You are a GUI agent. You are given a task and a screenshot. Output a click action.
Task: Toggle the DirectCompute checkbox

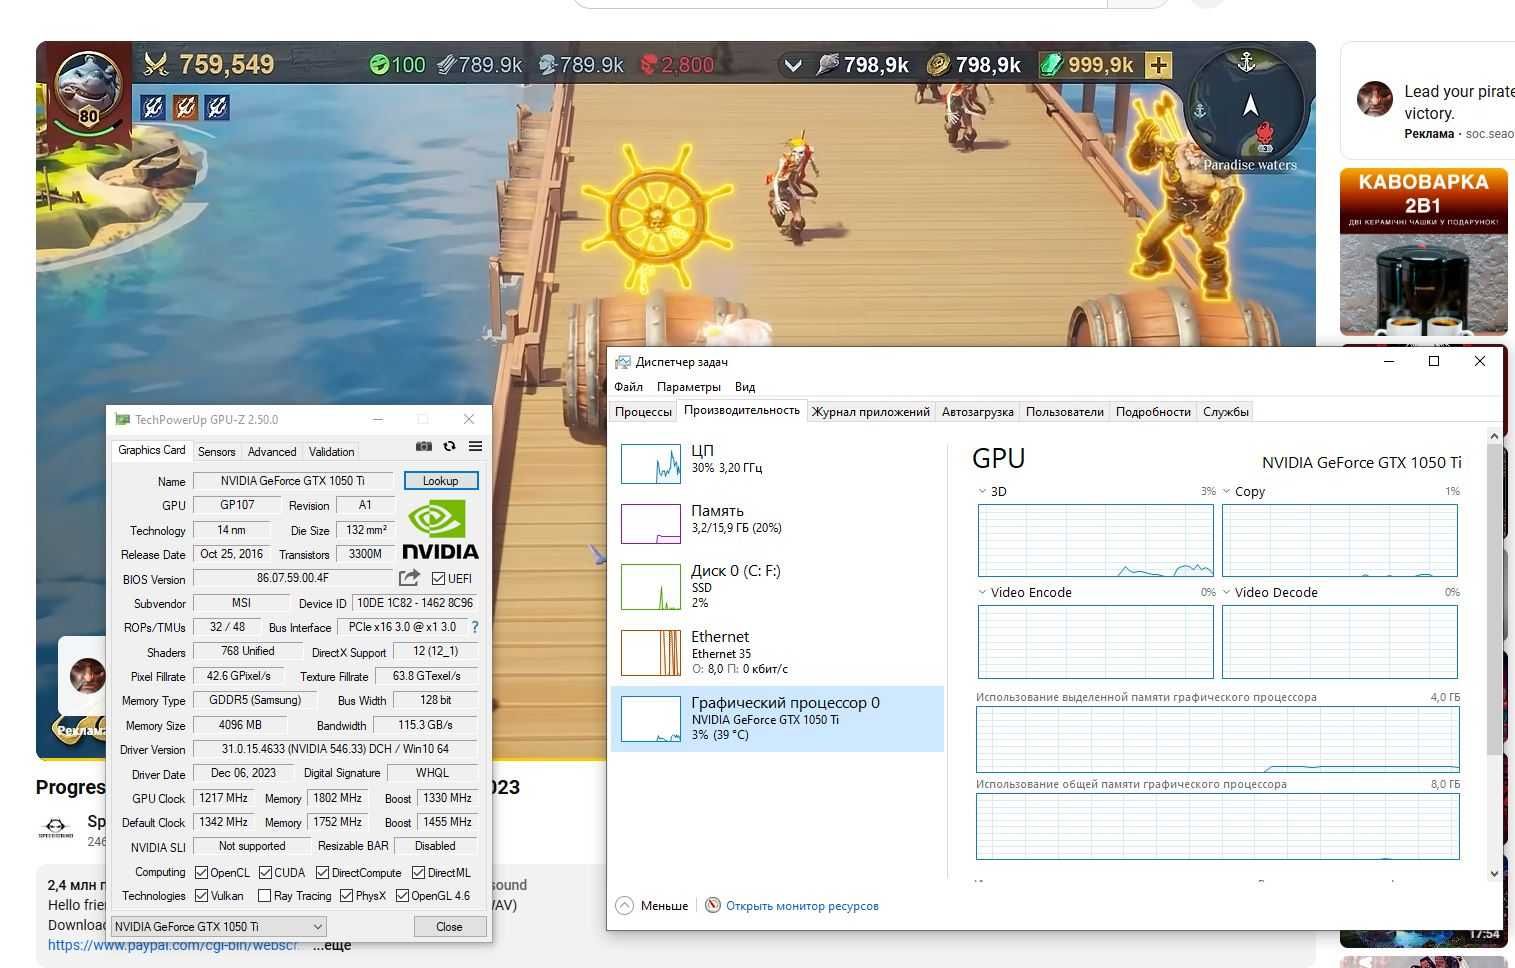point(322,872)
